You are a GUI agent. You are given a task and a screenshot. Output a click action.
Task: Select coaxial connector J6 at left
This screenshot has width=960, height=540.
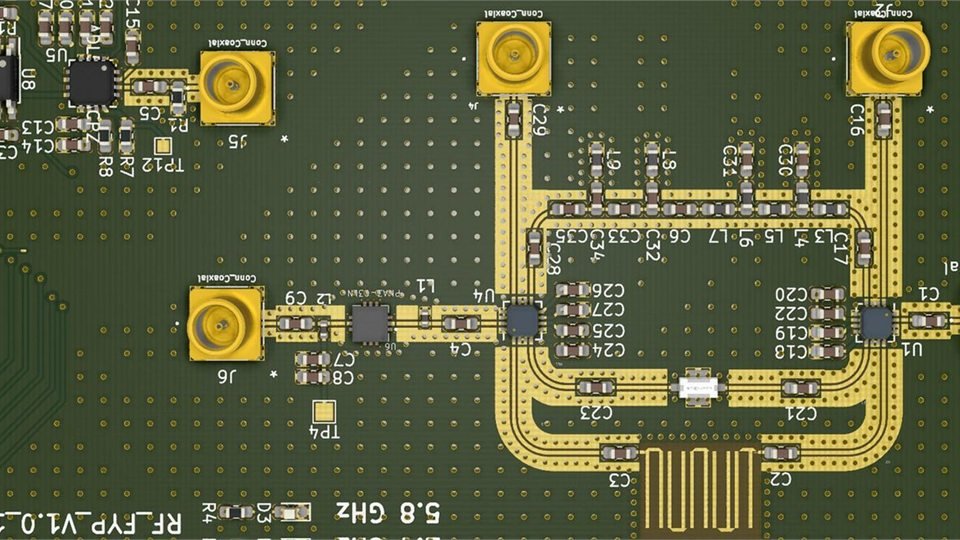[226, 323]
